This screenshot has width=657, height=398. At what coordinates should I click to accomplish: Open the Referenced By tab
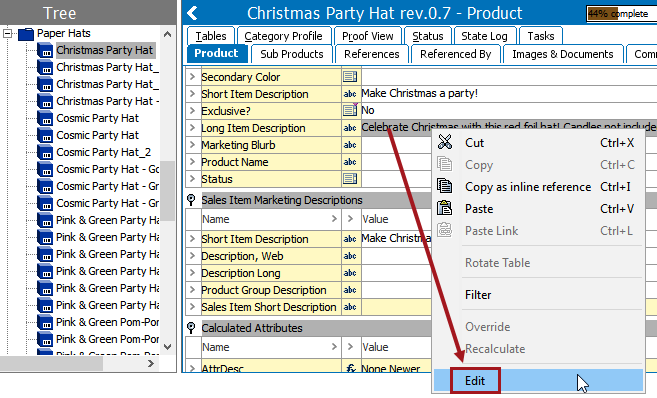455,54
